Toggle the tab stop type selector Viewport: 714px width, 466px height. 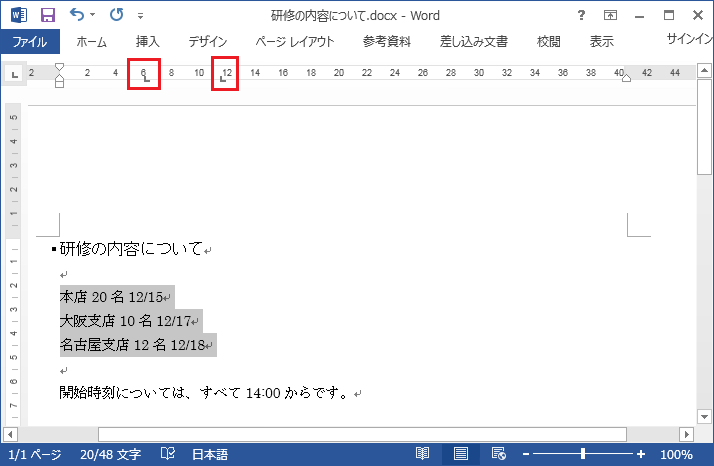(15, 74)
